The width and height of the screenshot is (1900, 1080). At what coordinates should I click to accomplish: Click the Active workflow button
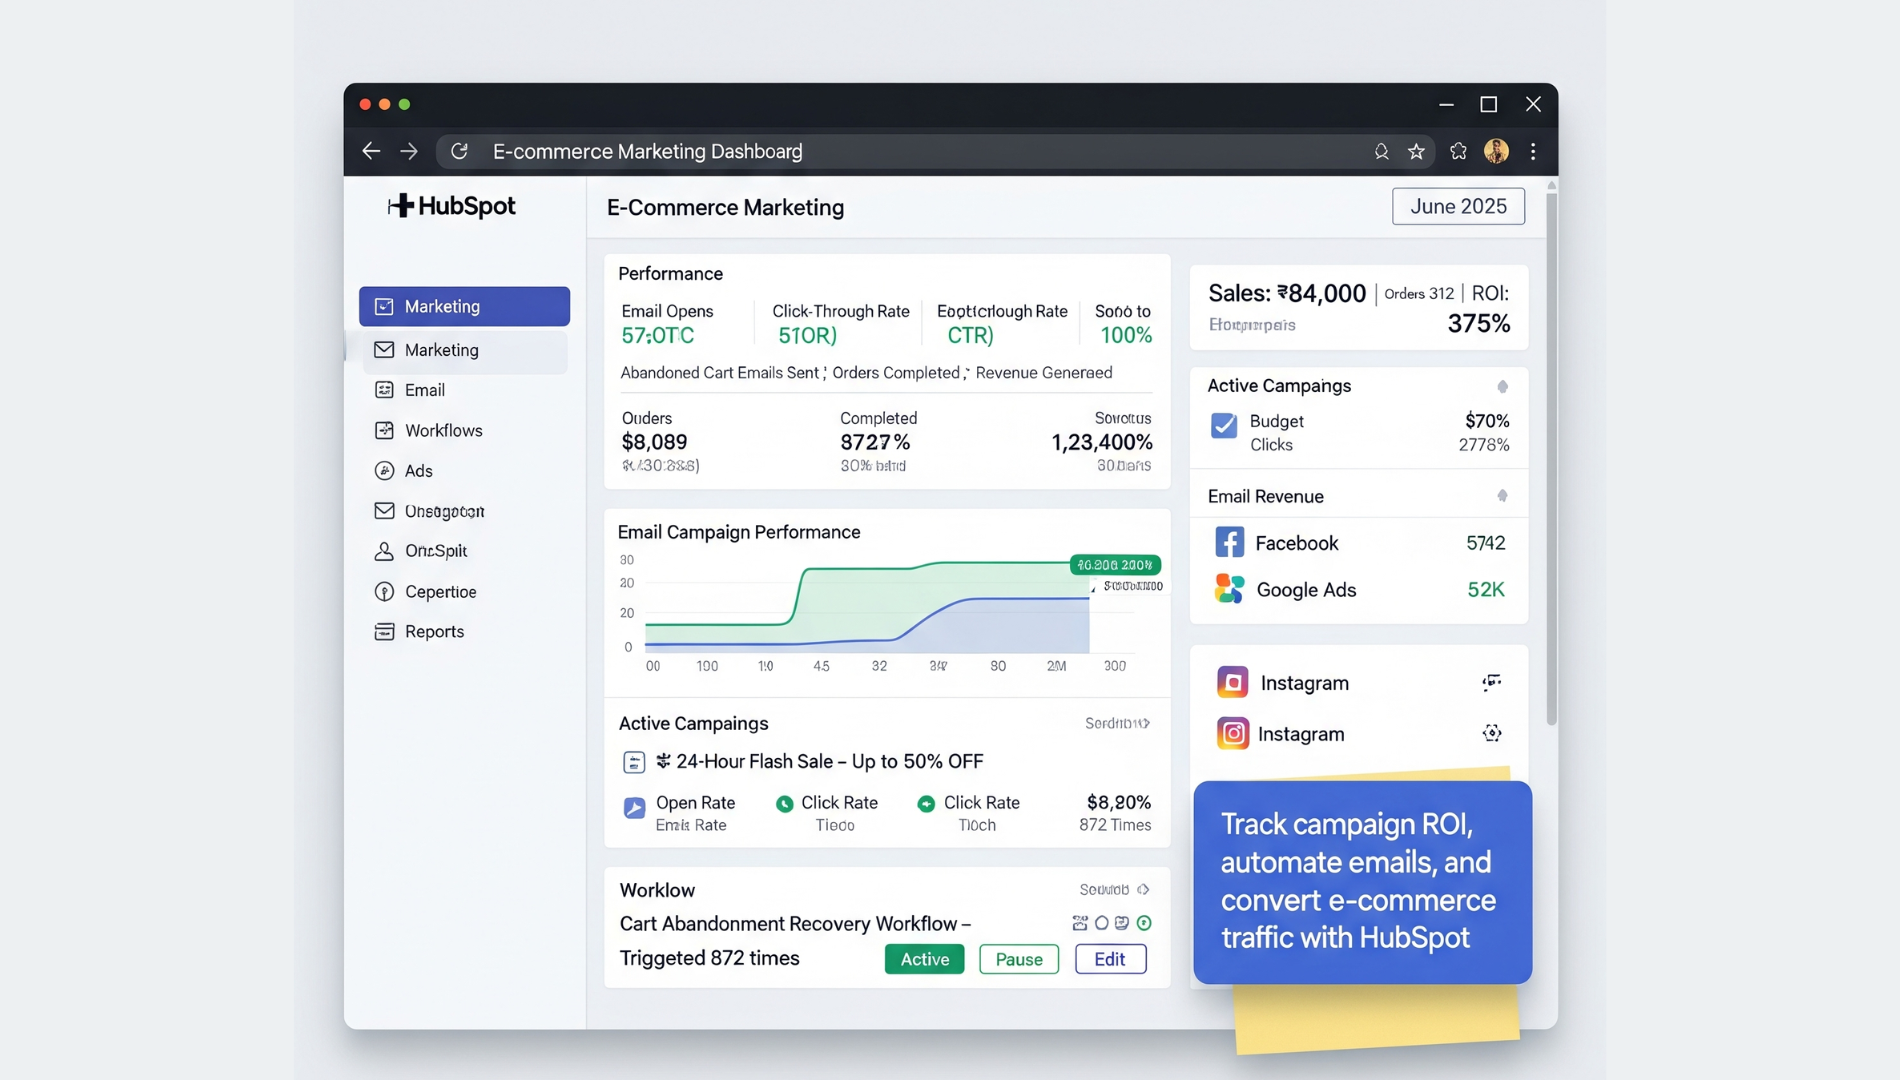coord(924,959)
